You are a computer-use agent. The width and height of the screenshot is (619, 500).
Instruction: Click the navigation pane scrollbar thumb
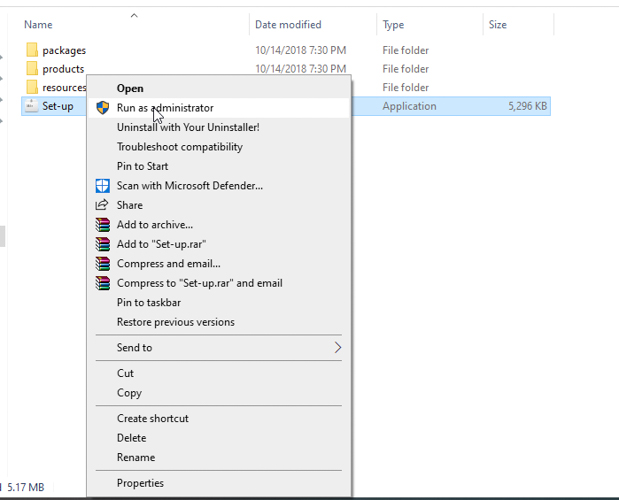2,236
